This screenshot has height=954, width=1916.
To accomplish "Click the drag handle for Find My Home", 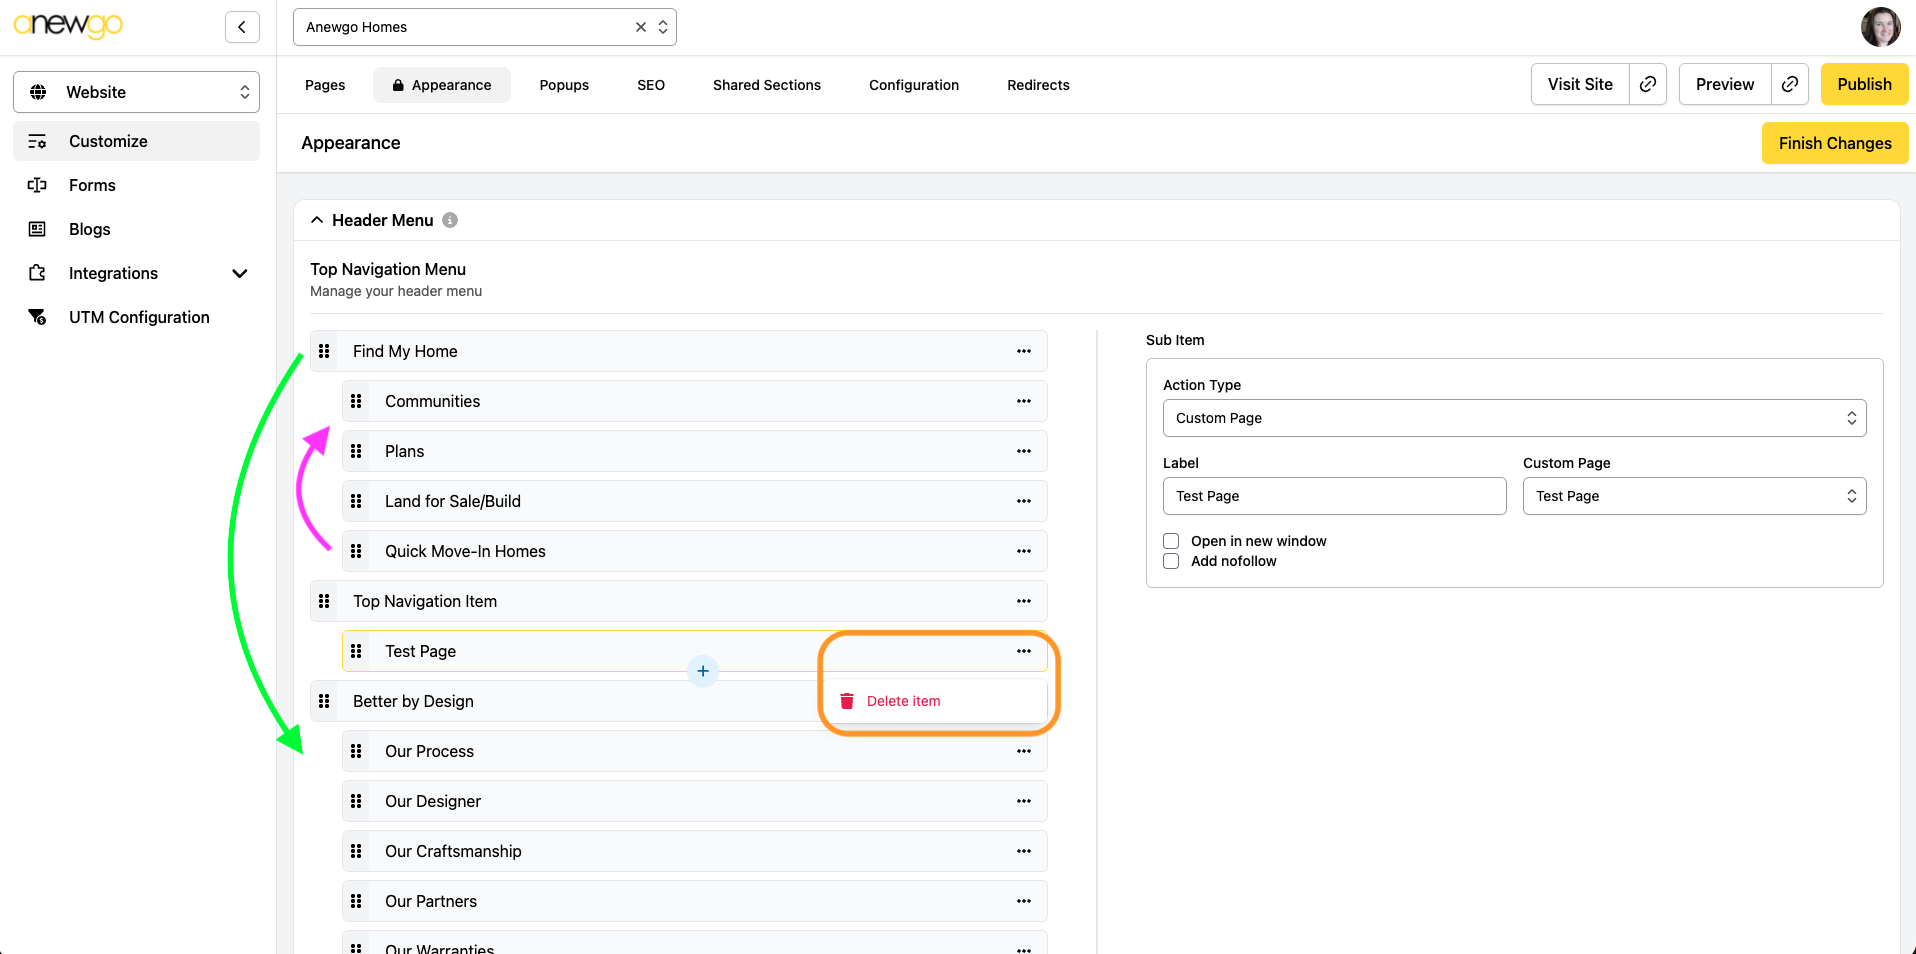I will [324, 351].
